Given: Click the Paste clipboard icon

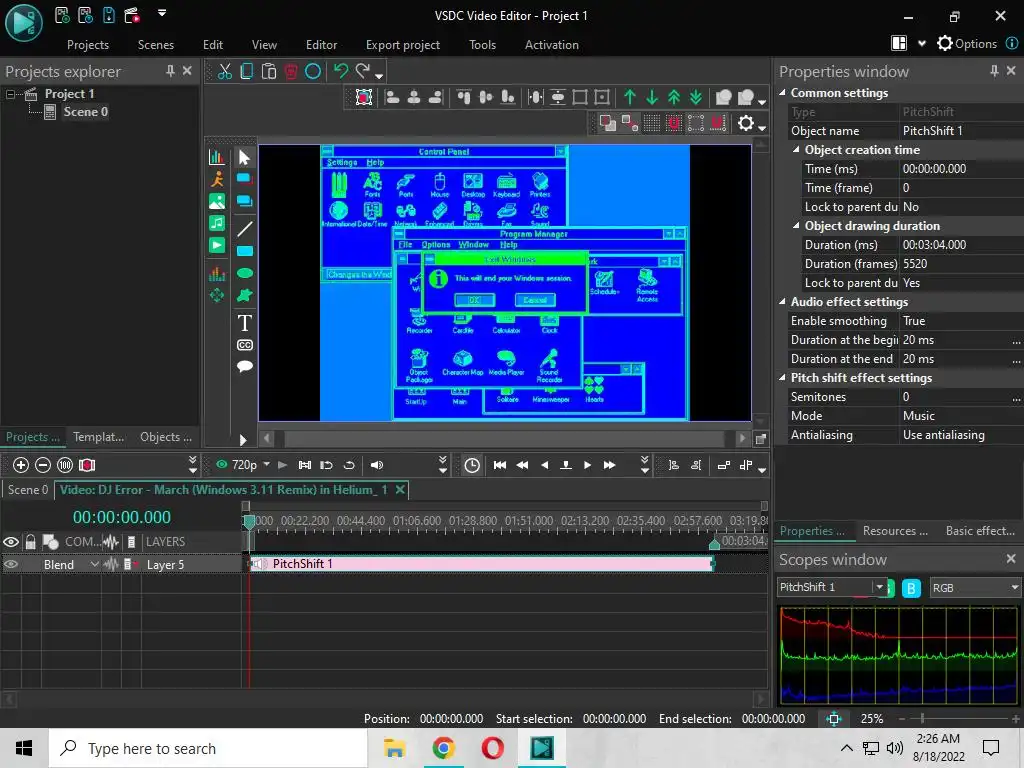Looking at the screenshot, I should [269, 71].
